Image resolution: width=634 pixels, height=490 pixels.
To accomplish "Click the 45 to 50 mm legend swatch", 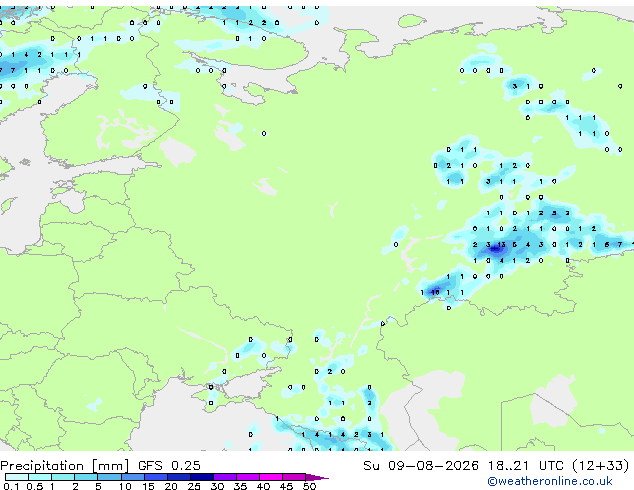I will click(x=294, y=477).
